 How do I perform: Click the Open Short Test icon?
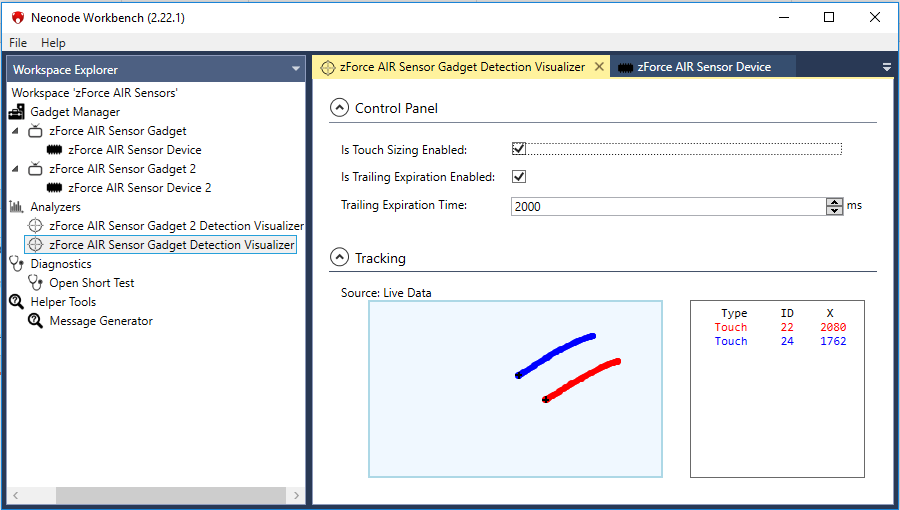point(36,283)
